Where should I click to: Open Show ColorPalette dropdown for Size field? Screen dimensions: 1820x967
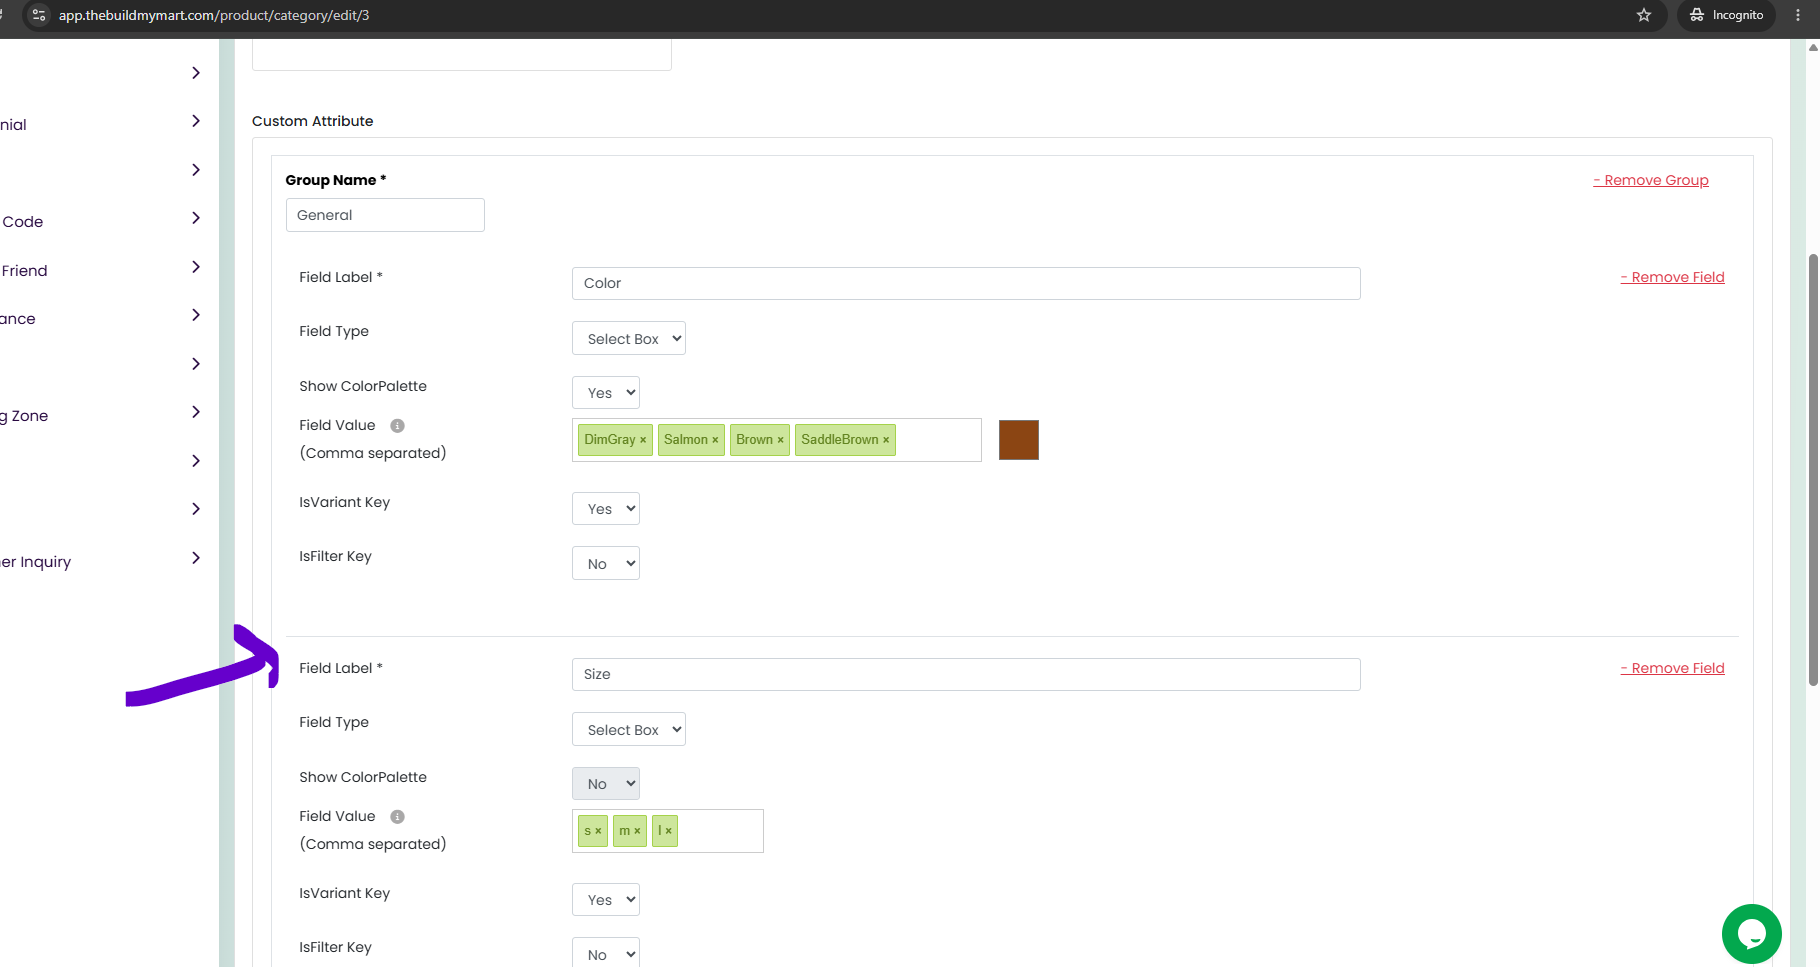pos(606,784)
